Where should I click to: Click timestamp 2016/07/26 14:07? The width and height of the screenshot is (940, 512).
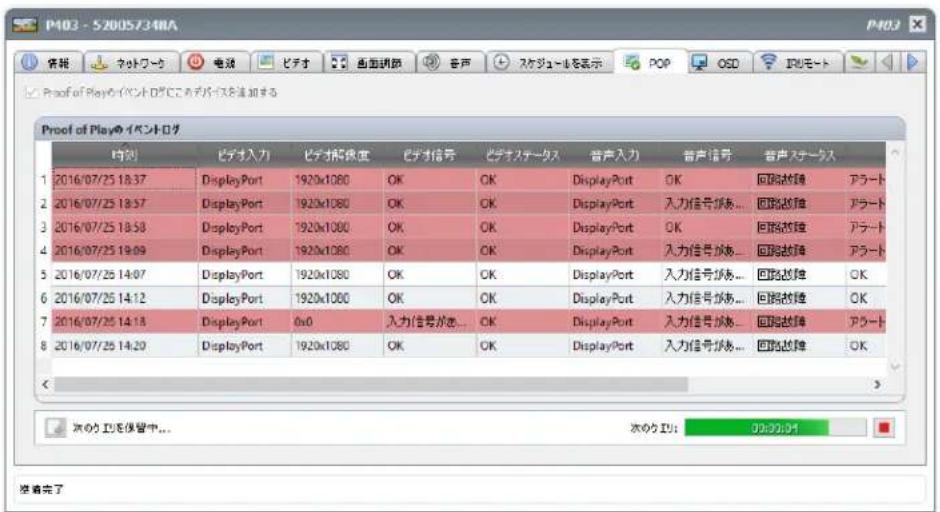pos(100,275)
